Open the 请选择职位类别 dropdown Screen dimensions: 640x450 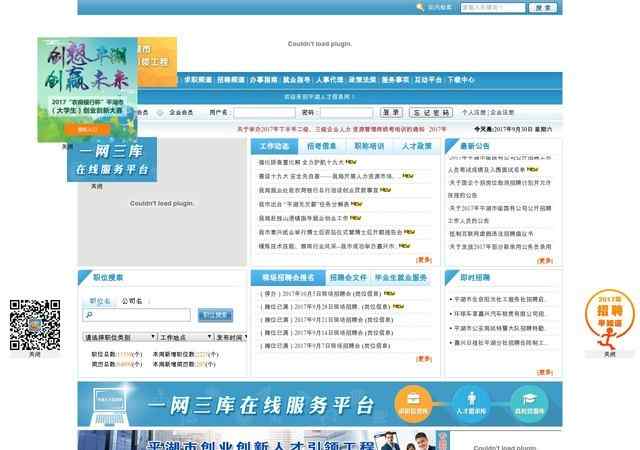click(x=120, y=338)
